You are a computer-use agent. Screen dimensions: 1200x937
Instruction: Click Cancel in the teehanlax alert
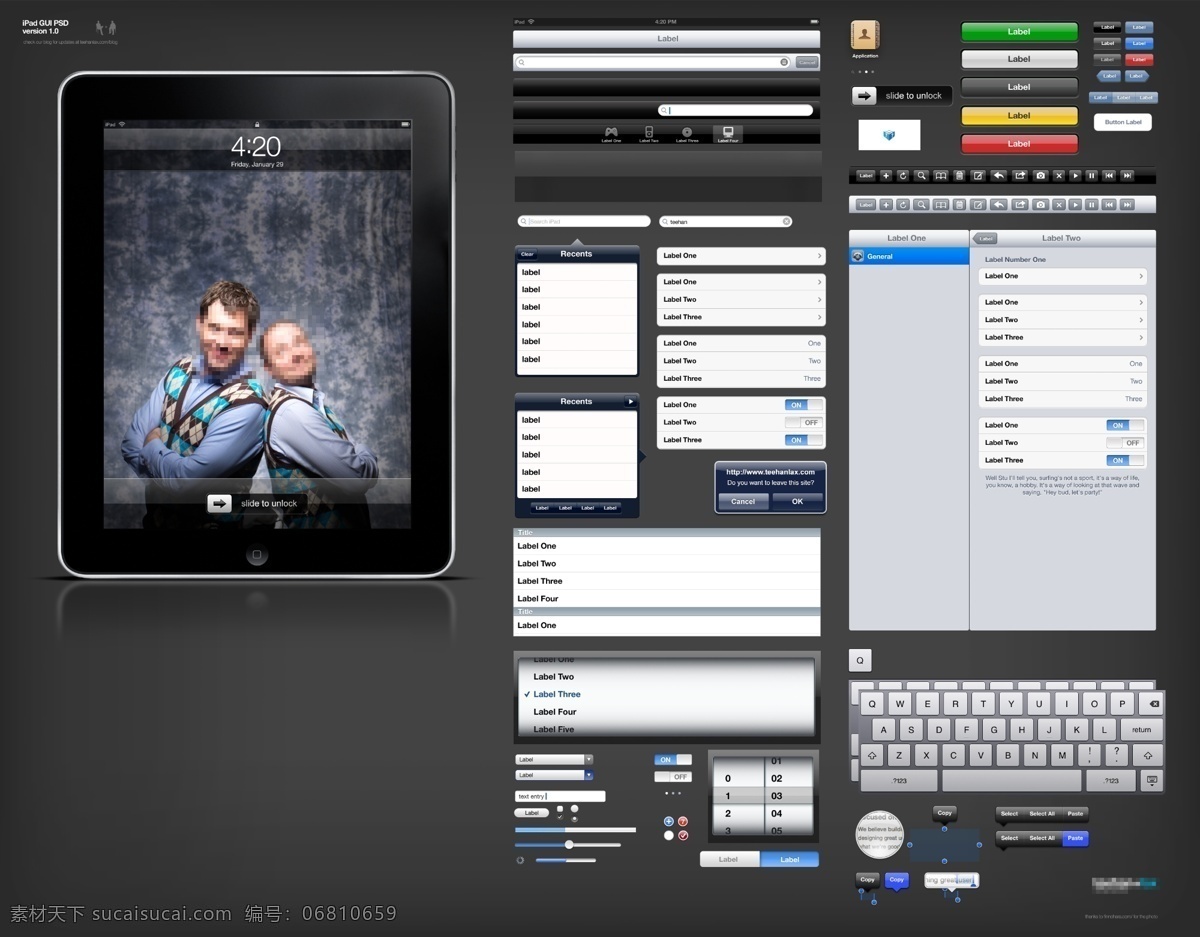tap(743, 501)
